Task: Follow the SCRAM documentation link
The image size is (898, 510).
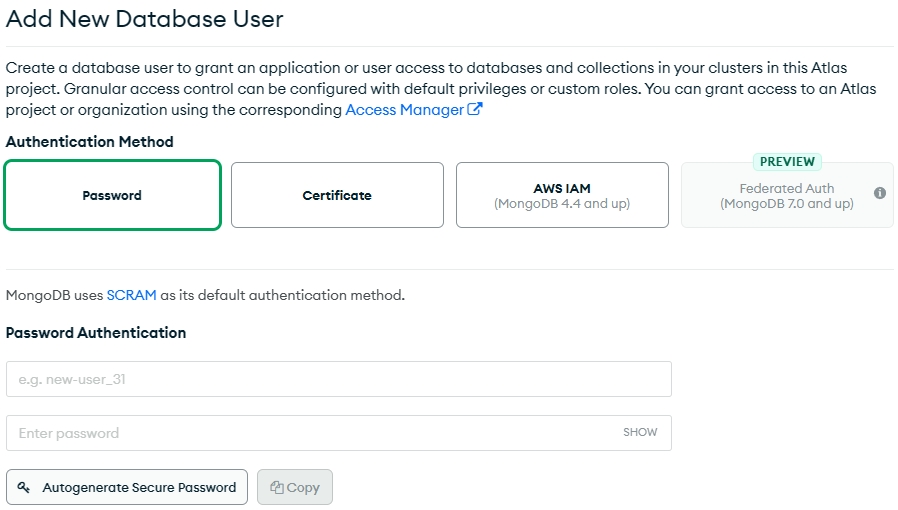Action: (x=131, y=295)
